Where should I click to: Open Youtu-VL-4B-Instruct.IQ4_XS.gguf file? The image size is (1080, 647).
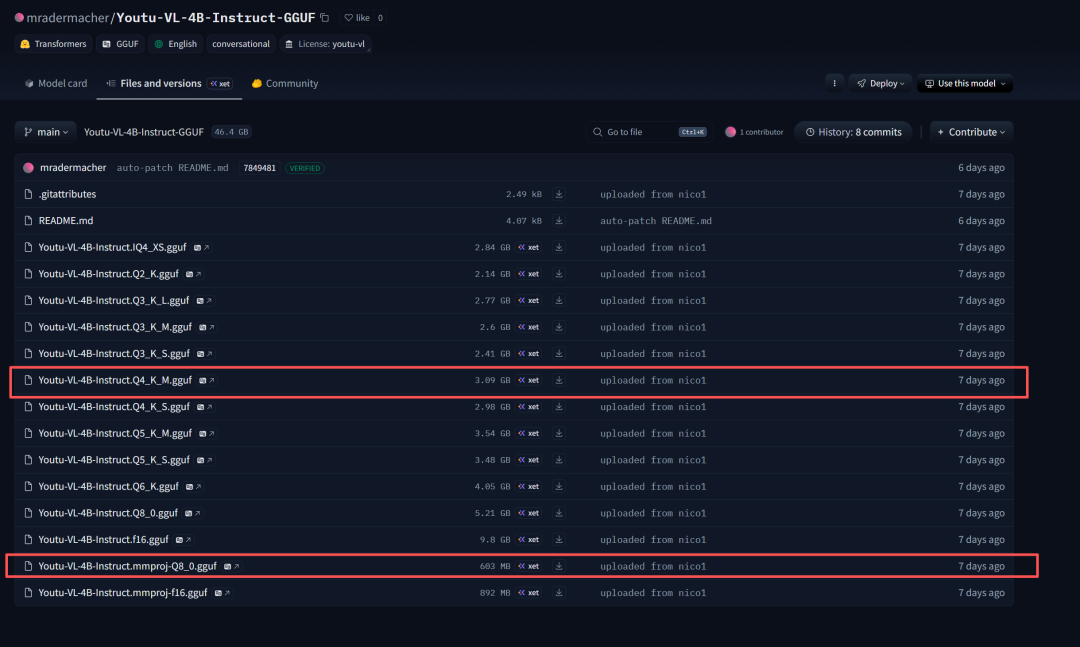(x=112, y=247)
